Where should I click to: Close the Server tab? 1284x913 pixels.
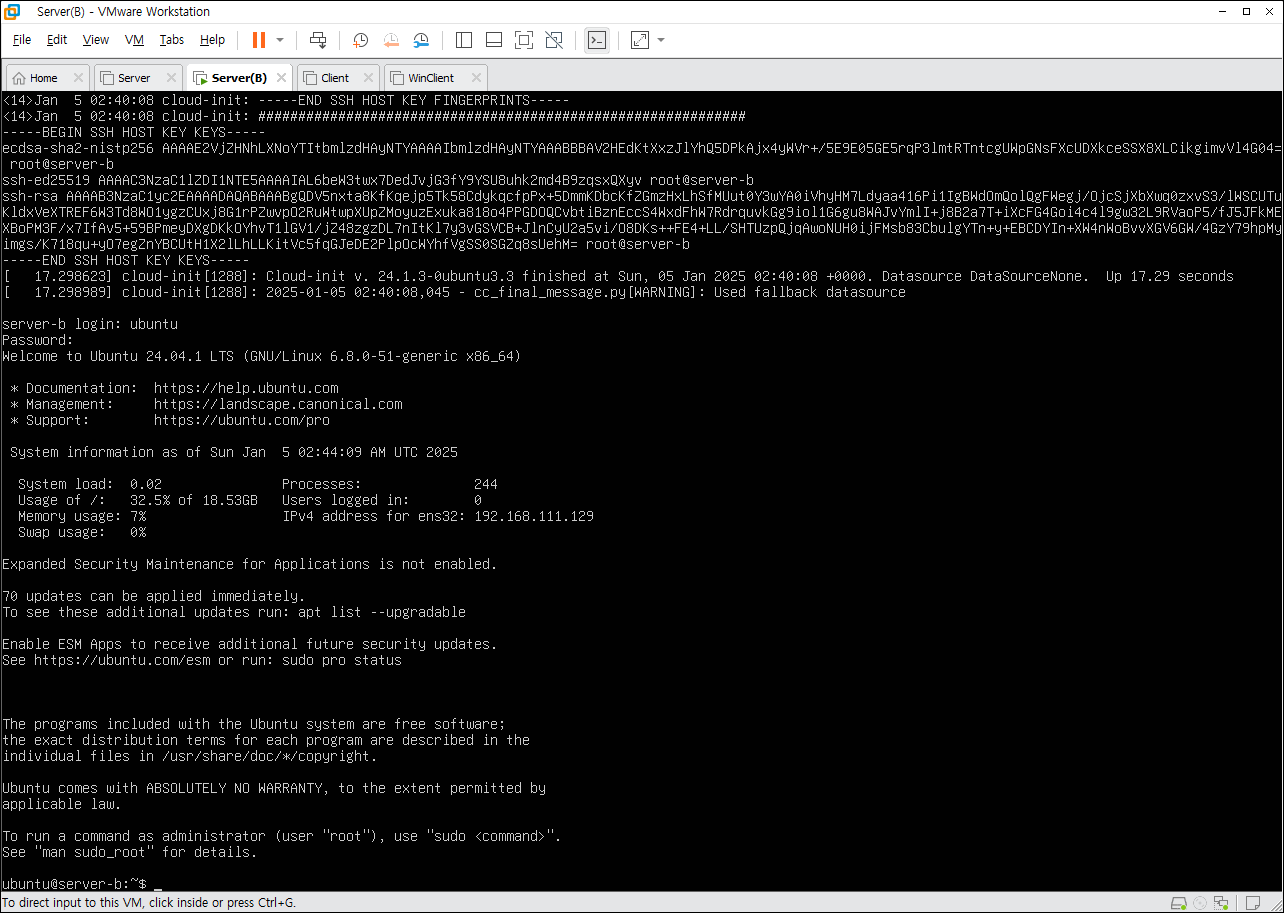click(171, 78)
